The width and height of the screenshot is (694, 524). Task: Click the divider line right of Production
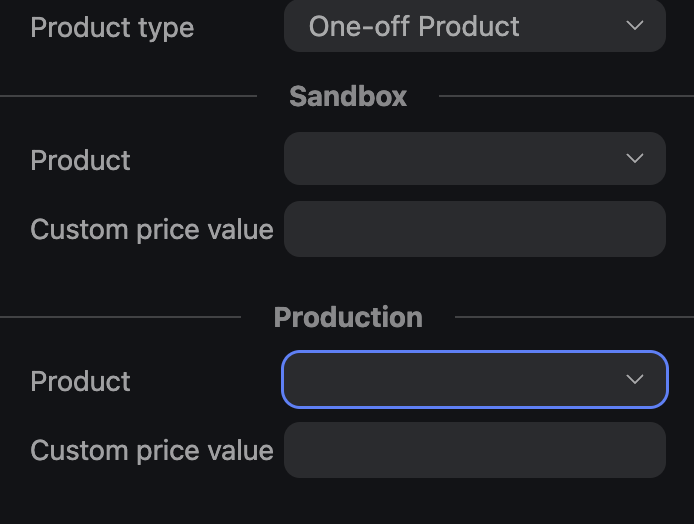574,317
